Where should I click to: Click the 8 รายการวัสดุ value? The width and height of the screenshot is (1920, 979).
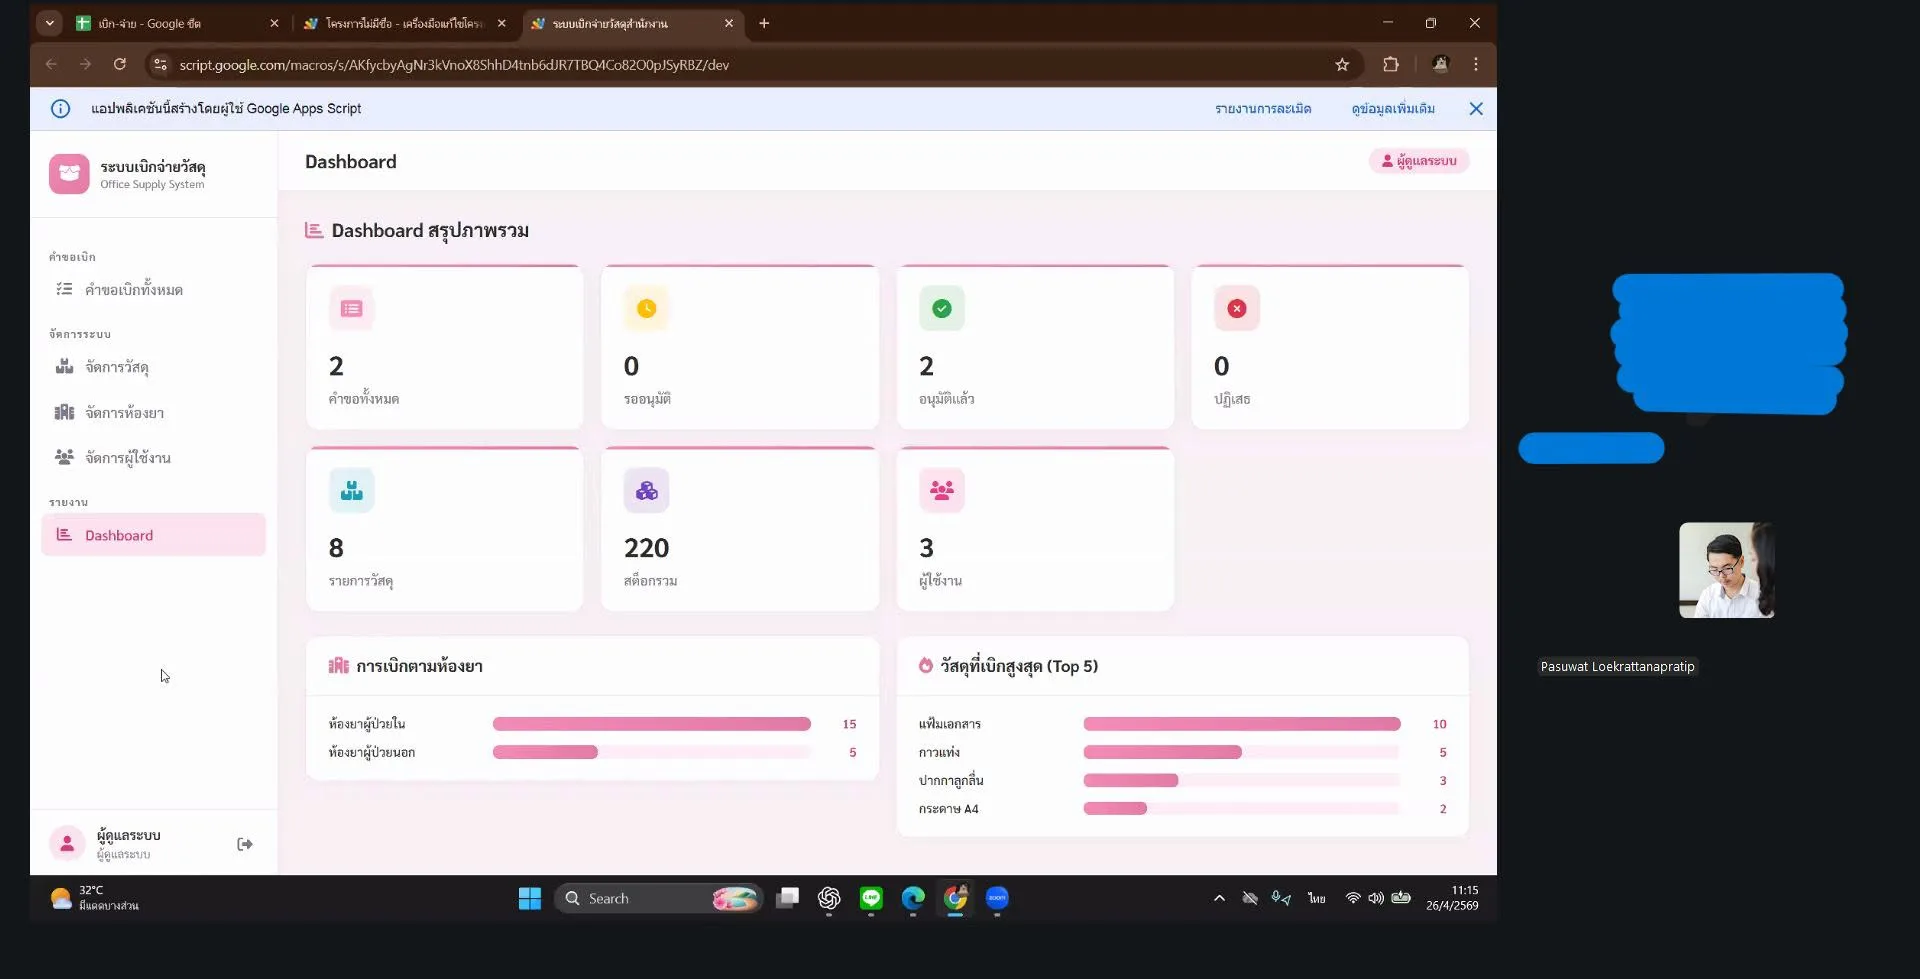click(x=336, y=548)
